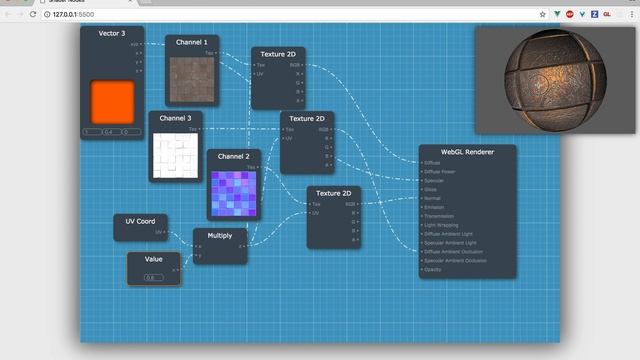Select the Channel 2 node title
Viewport: 640px width, 360px height.
click(x=233, y=156)
